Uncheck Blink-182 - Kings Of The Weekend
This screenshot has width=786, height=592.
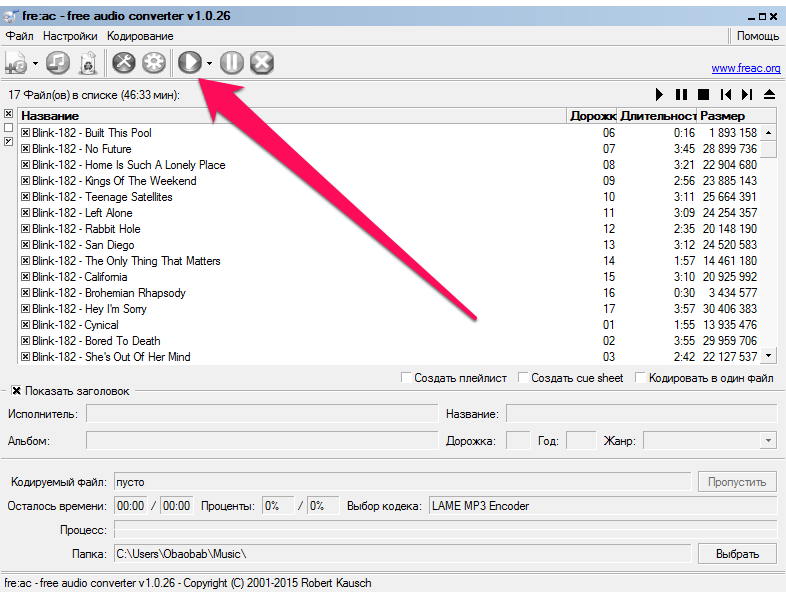(x=25, y=181)
